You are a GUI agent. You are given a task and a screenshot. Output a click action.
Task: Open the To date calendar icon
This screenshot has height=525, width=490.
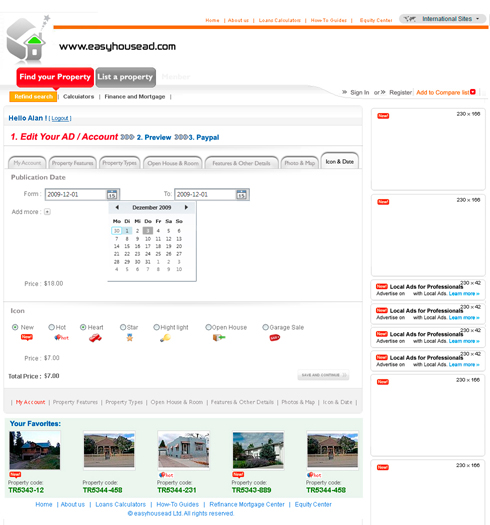tap(241, 195)
